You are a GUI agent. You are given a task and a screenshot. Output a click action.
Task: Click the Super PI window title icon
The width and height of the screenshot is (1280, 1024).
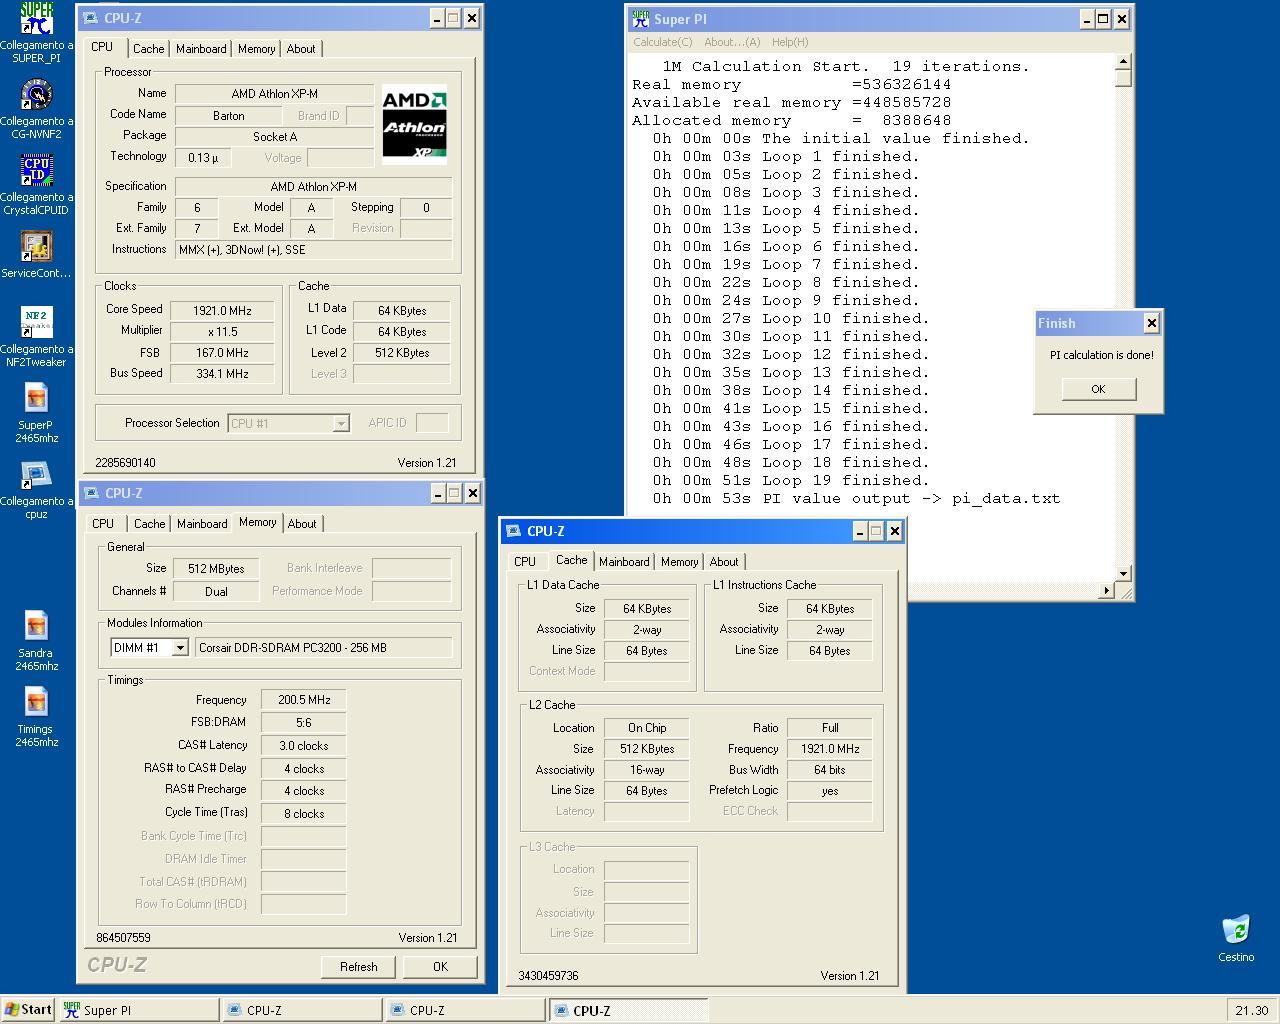pyautogui.click(x=641, y=19)
